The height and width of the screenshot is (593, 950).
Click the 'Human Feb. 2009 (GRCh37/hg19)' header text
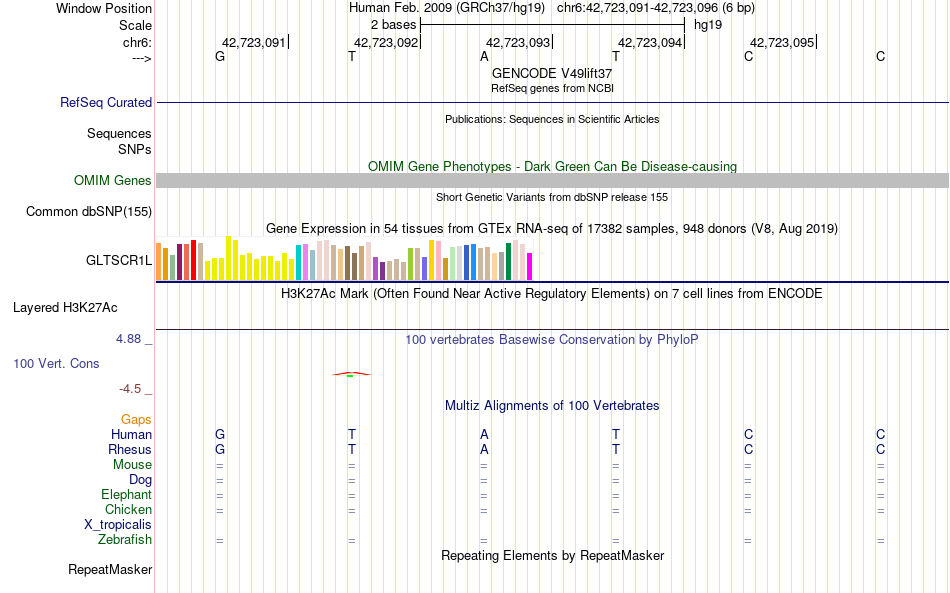point(447,8)
